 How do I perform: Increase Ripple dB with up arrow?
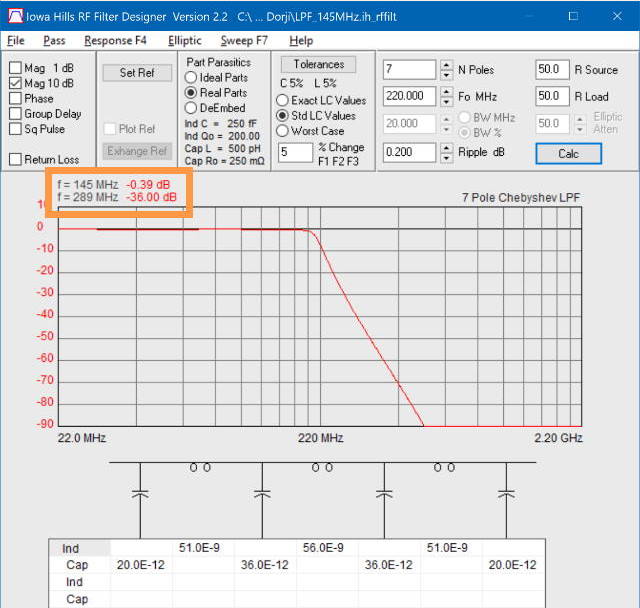pyautogui.click(x=445, y=148)
